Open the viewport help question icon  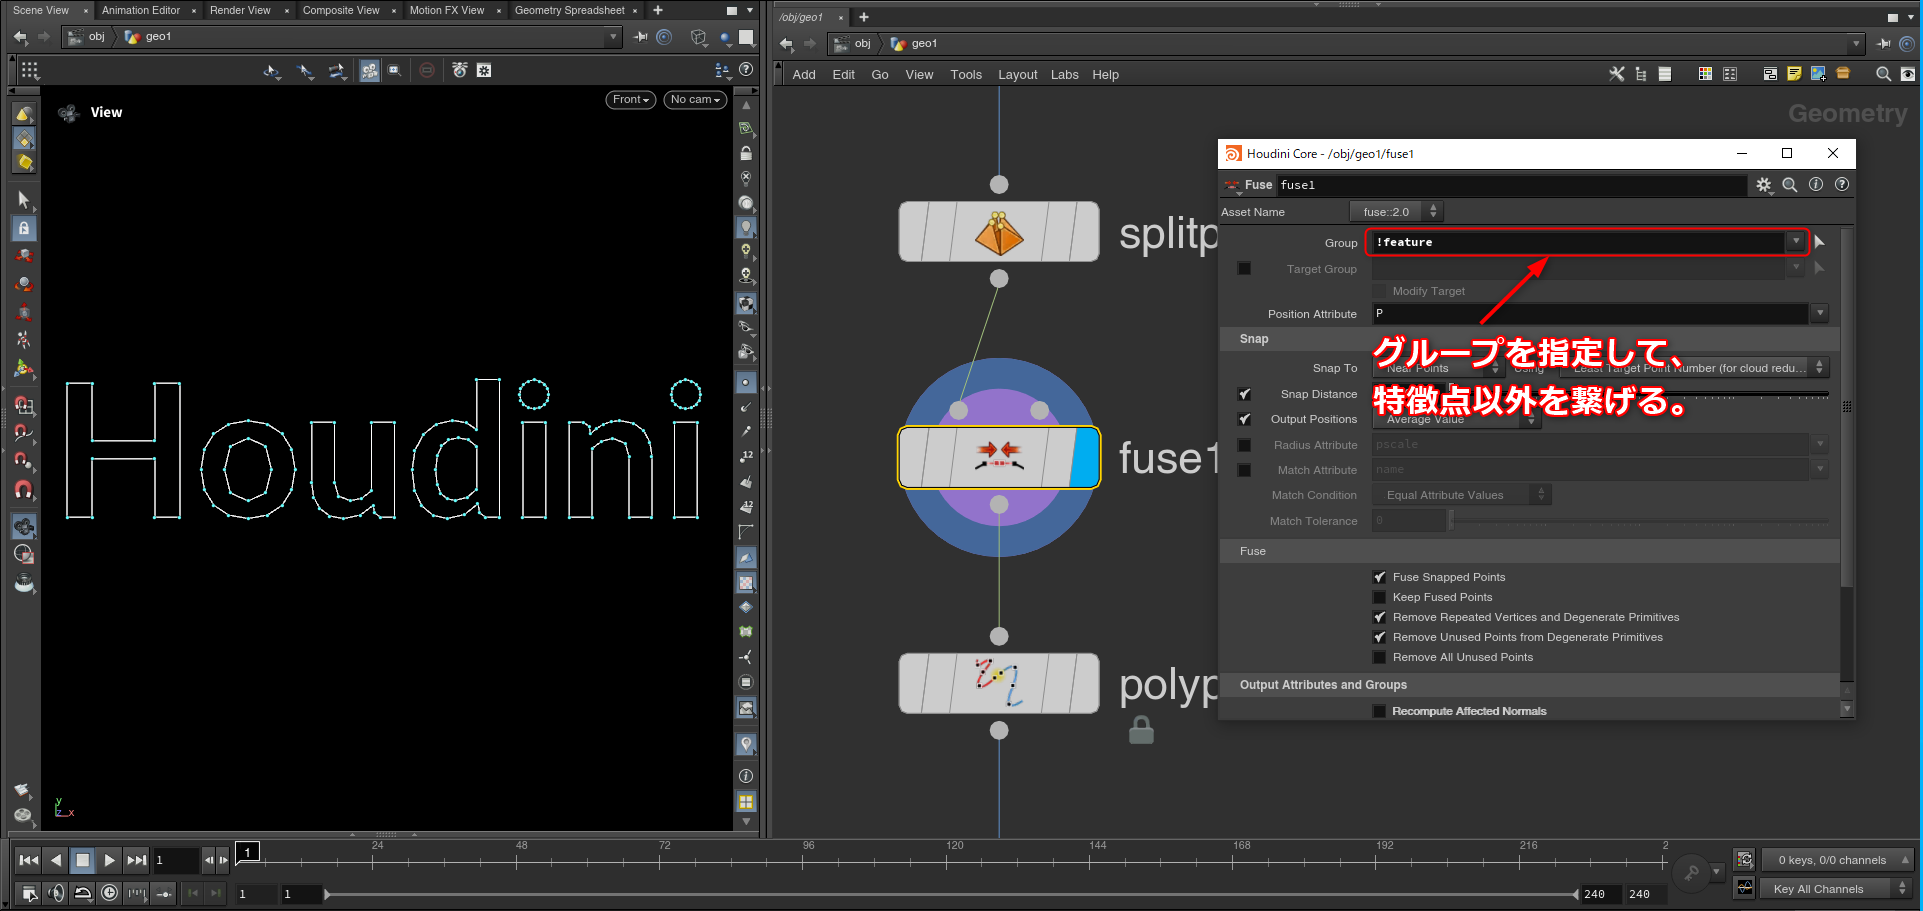tap(746, 69)
